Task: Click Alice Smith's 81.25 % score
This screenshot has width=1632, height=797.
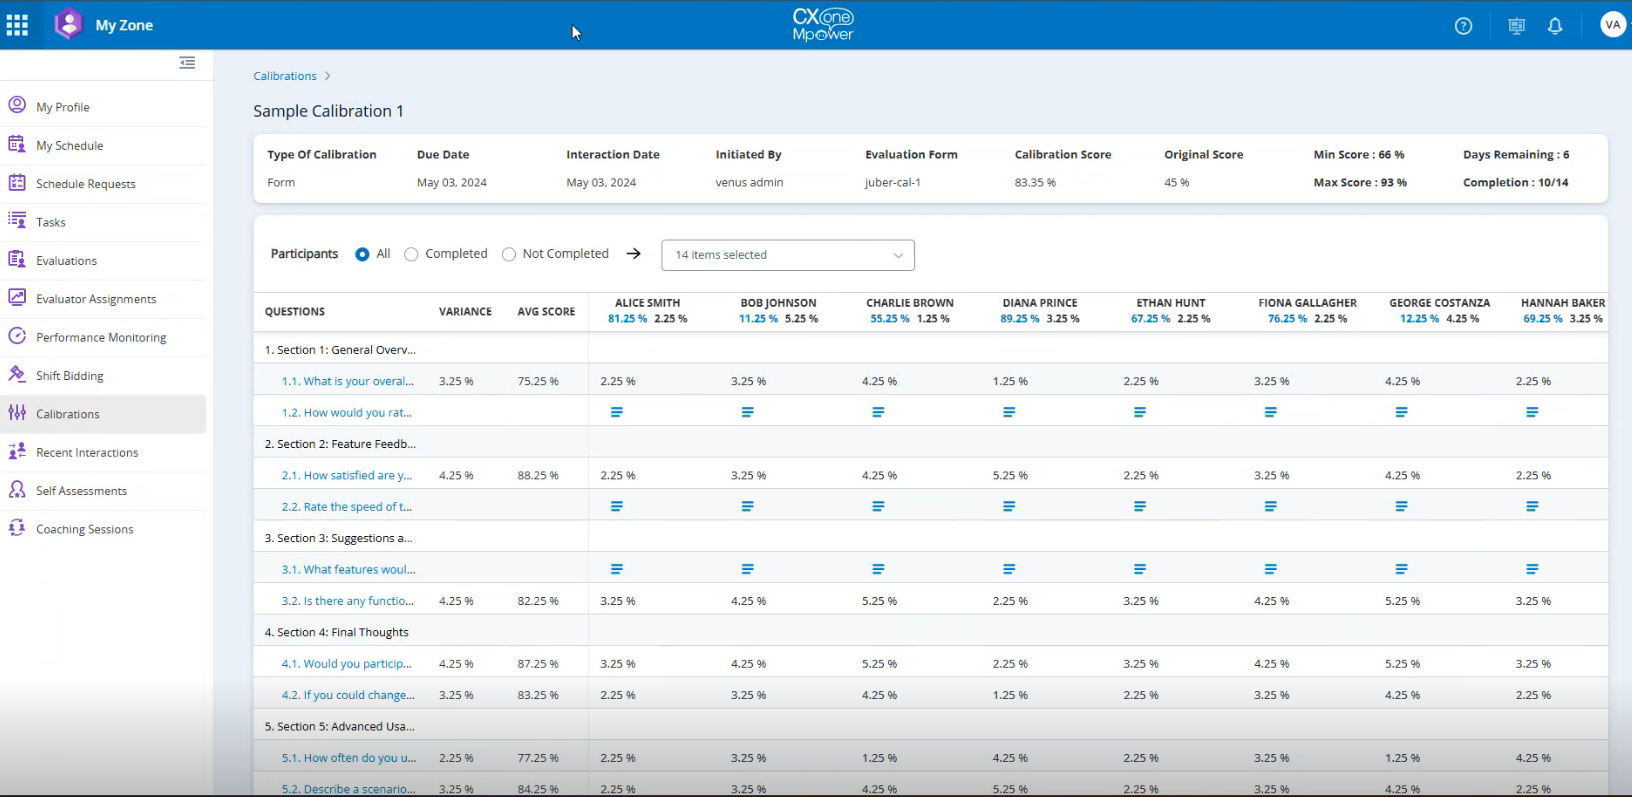Action: click(x=627, y=319)
